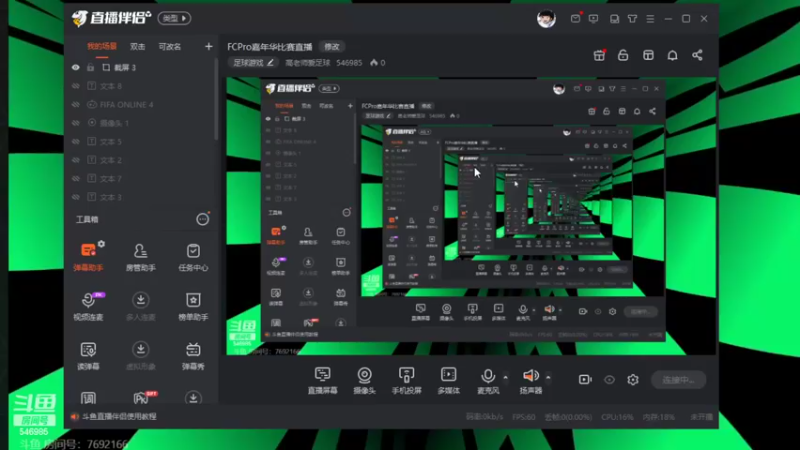The height and width of the screenshot is (450, 800).
Task: Select the 摄像头 1 source row
Action: 141,123
